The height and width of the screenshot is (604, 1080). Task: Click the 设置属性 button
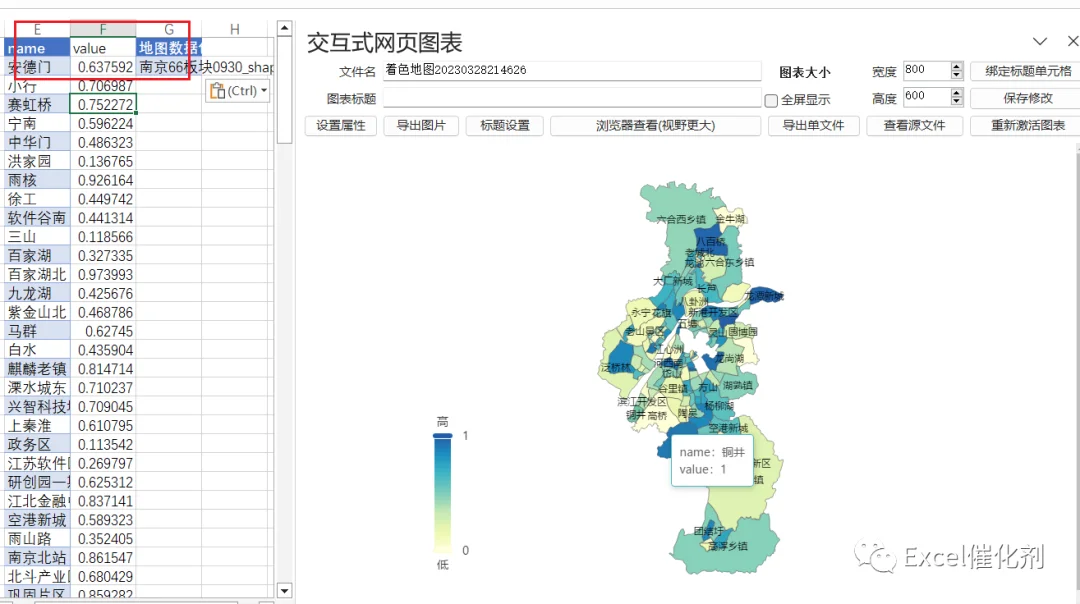(340, 125)
